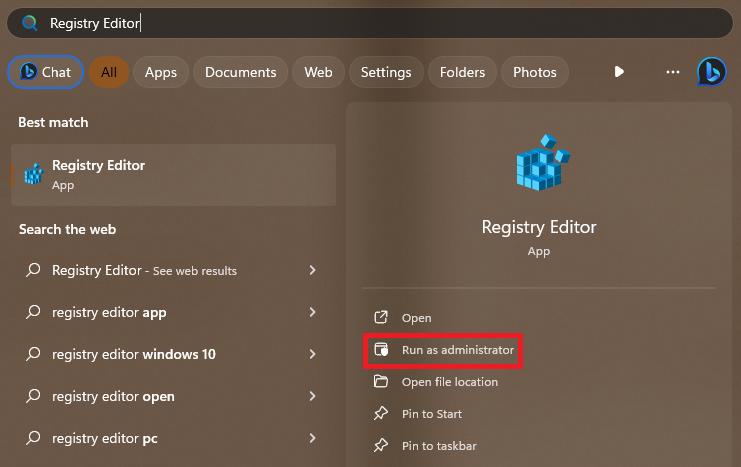The height and width of the screenshot is (467, 741).
Task: Expand the 'registry editor pc' suggestion chevron
Action: click(313, 438)
